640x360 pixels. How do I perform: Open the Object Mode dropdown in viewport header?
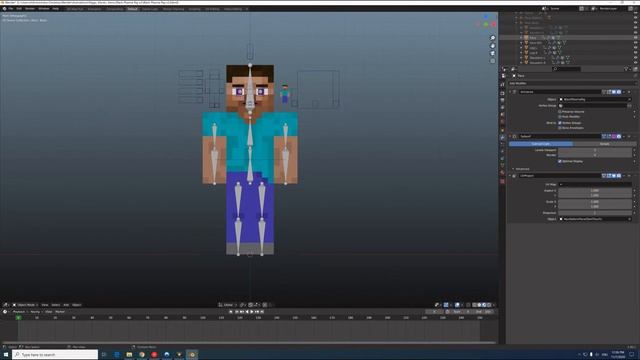(25, 305)
